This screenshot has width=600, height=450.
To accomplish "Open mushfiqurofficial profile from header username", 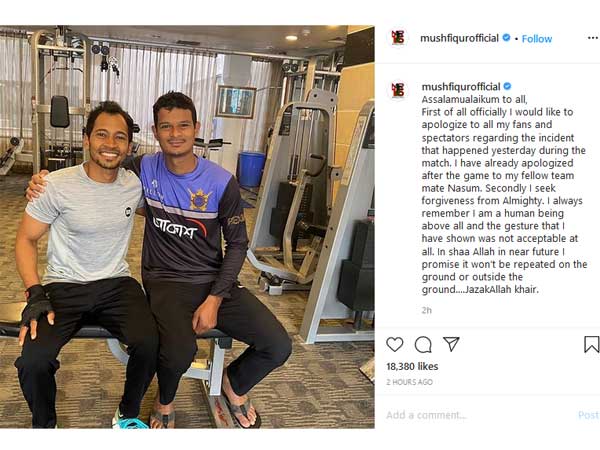I will (459, 38).
